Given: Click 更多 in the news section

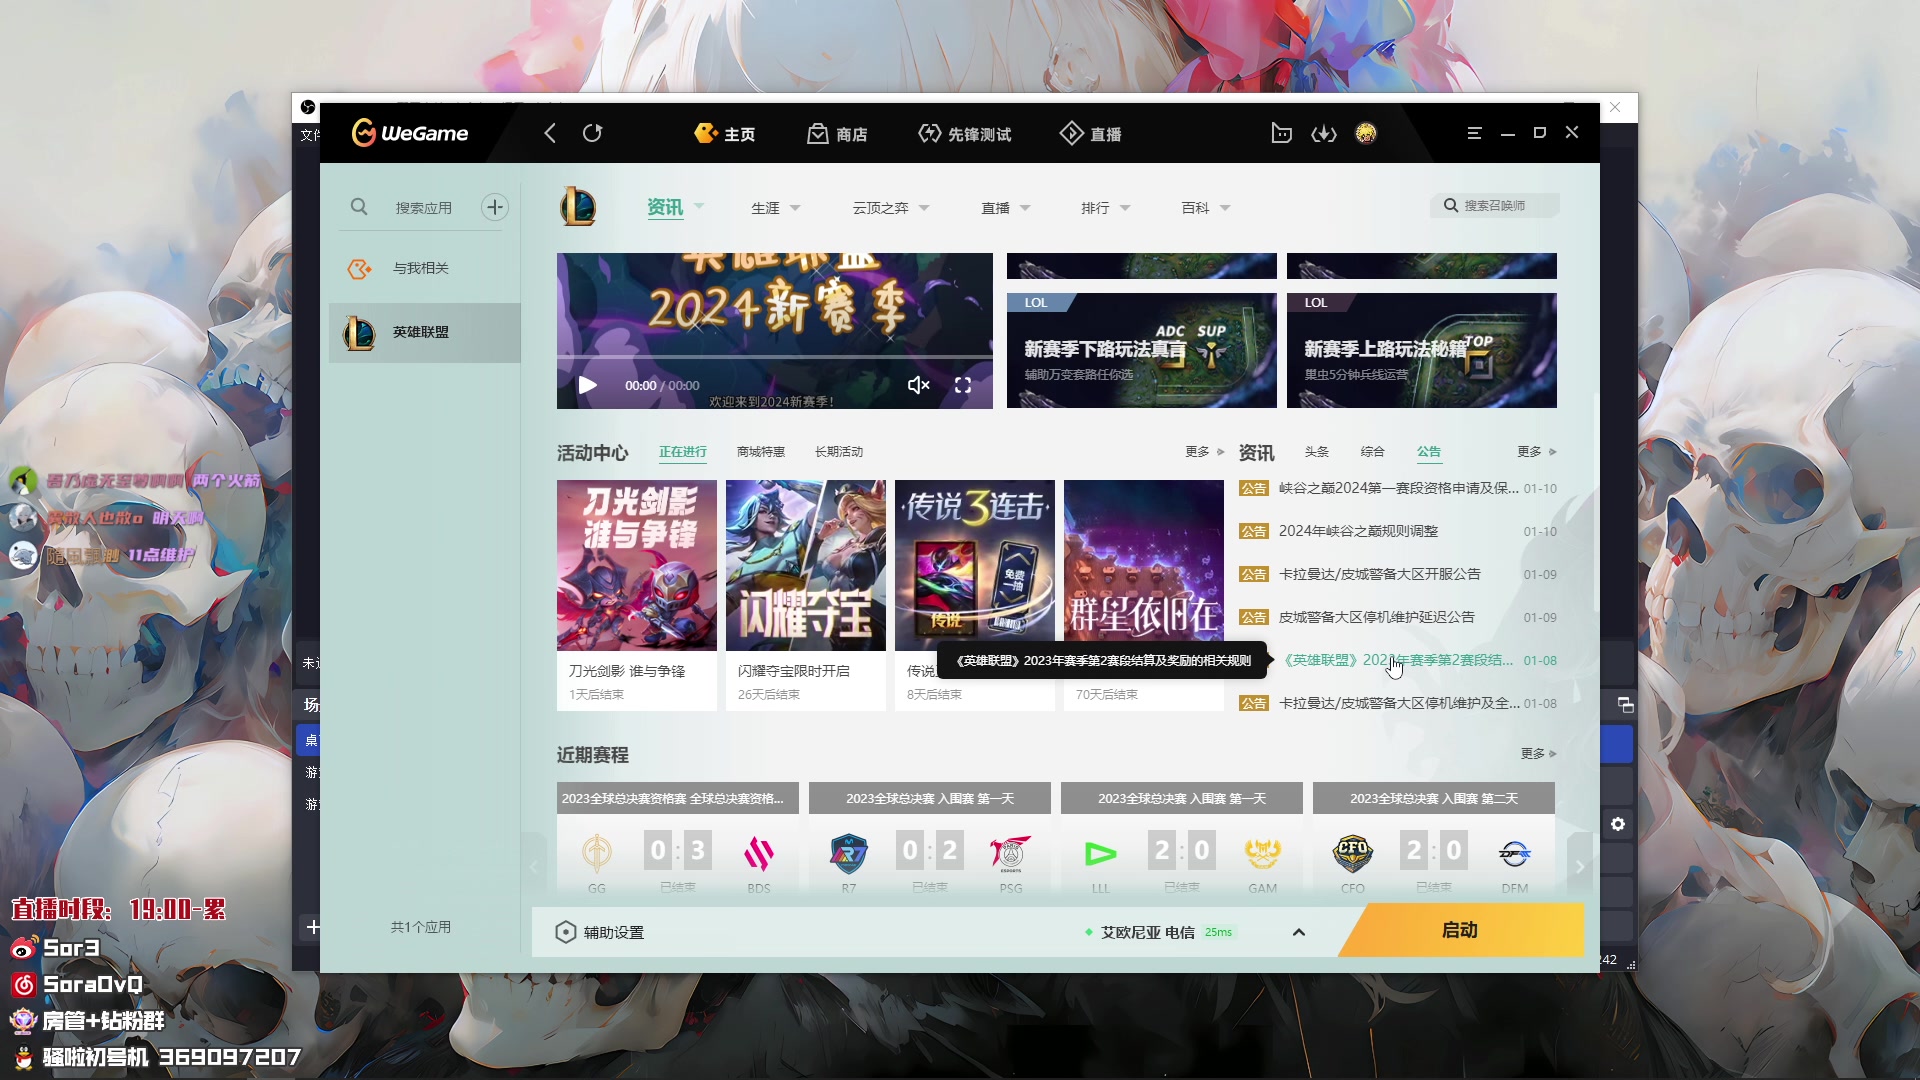Looking at the screenshot, I should (1536, 452).
